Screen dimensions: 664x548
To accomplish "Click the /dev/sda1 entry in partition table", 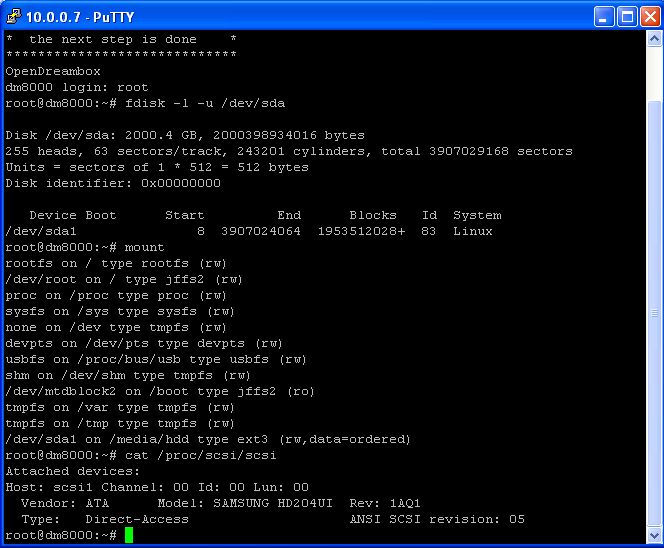I will click(37, 231).
